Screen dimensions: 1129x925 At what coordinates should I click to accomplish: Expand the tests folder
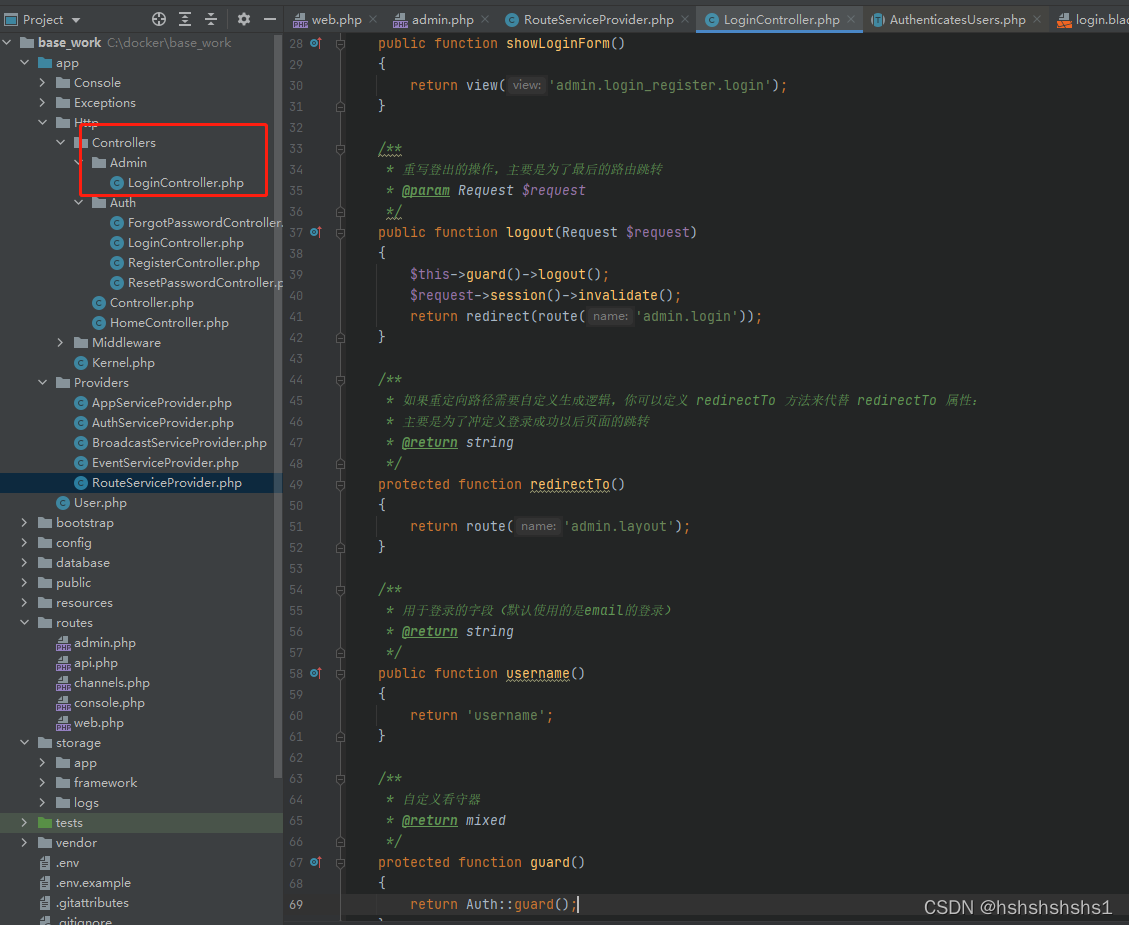[x=24, y=823]
